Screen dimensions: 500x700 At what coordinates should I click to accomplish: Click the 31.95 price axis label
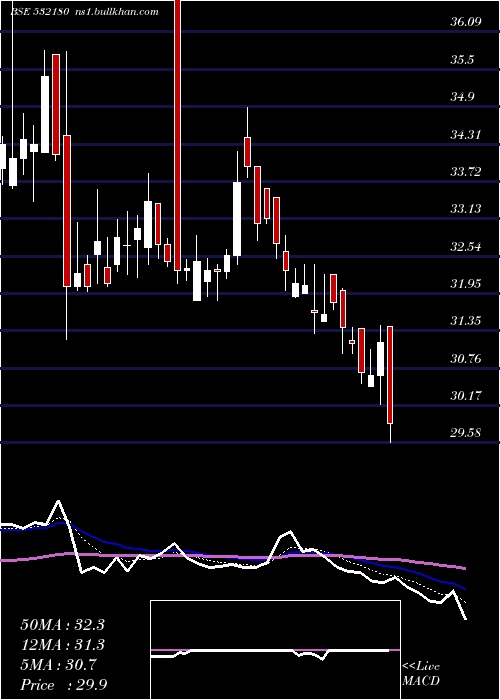click(466, 283)
